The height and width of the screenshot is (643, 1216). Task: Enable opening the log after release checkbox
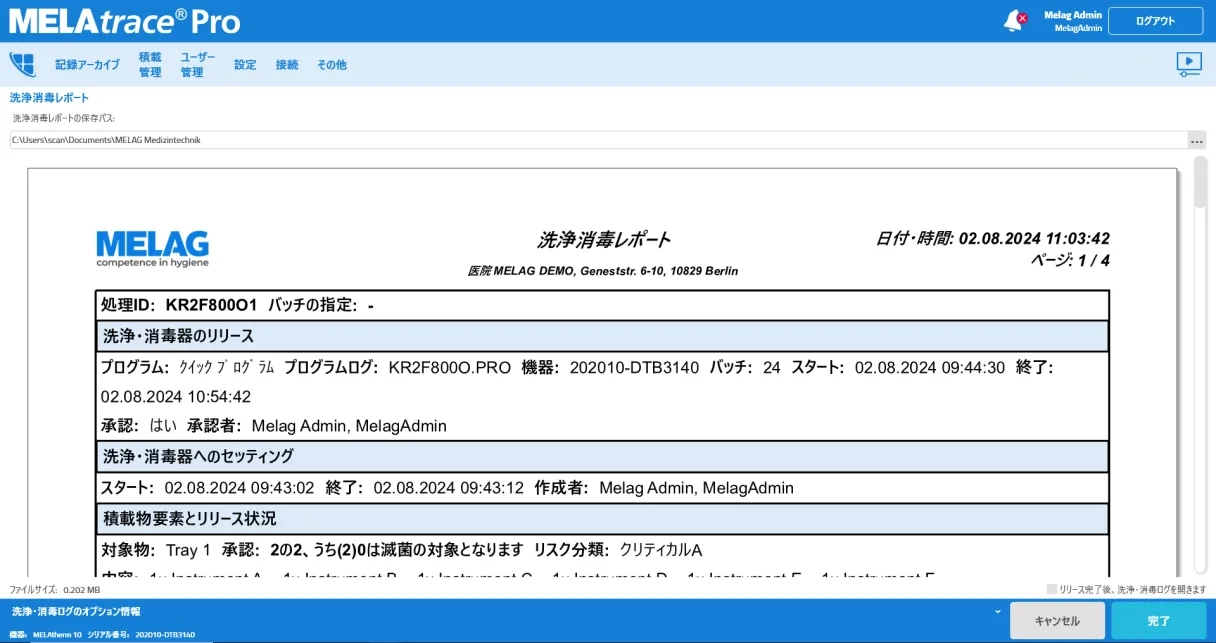[x=1051, y=589]
